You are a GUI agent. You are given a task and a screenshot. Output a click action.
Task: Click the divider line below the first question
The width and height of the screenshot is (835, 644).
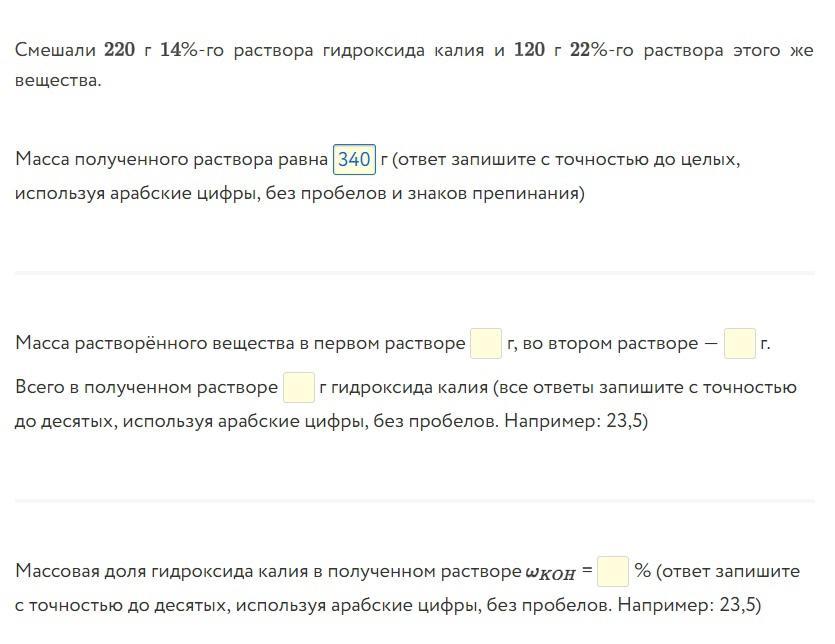pos(414,272)
